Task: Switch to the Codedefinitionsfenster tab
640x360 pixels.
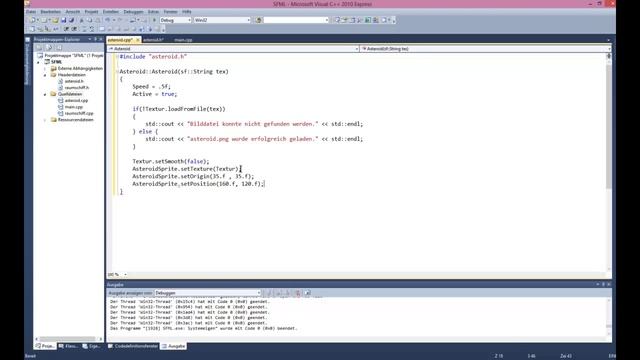Action: [133, 346]
